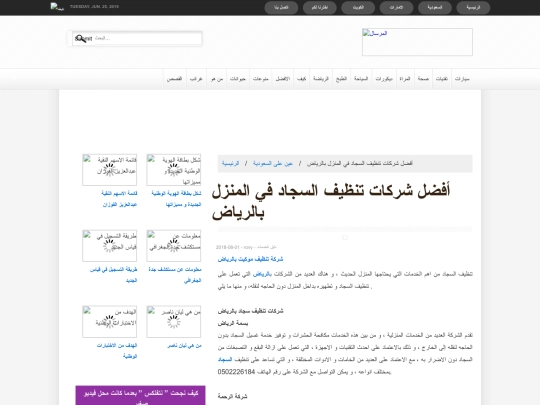The image size is (540, 405).
Task: Click the date text TUESDAY, JUN. 25, 2019
Action: [94, 7]
